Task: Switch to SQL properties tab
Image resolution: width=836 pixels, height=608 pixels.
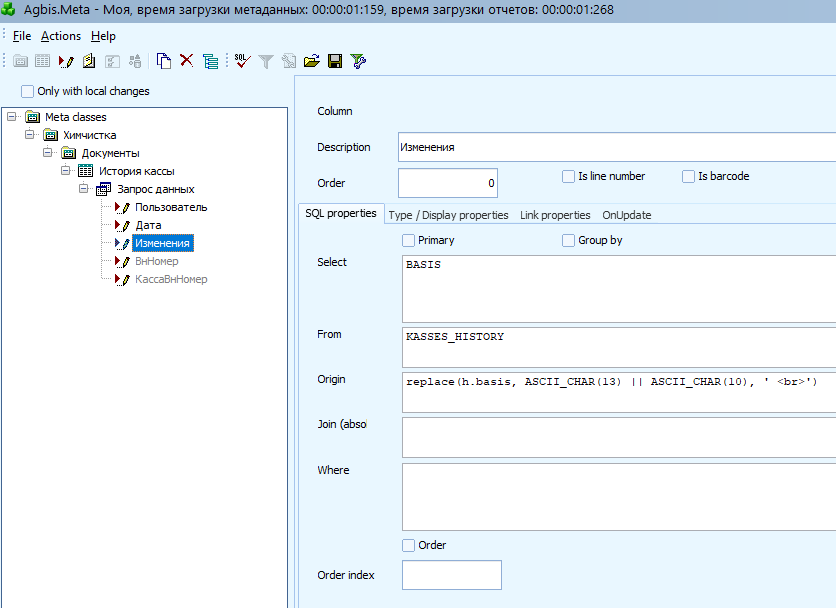Action: click(341, 213)
